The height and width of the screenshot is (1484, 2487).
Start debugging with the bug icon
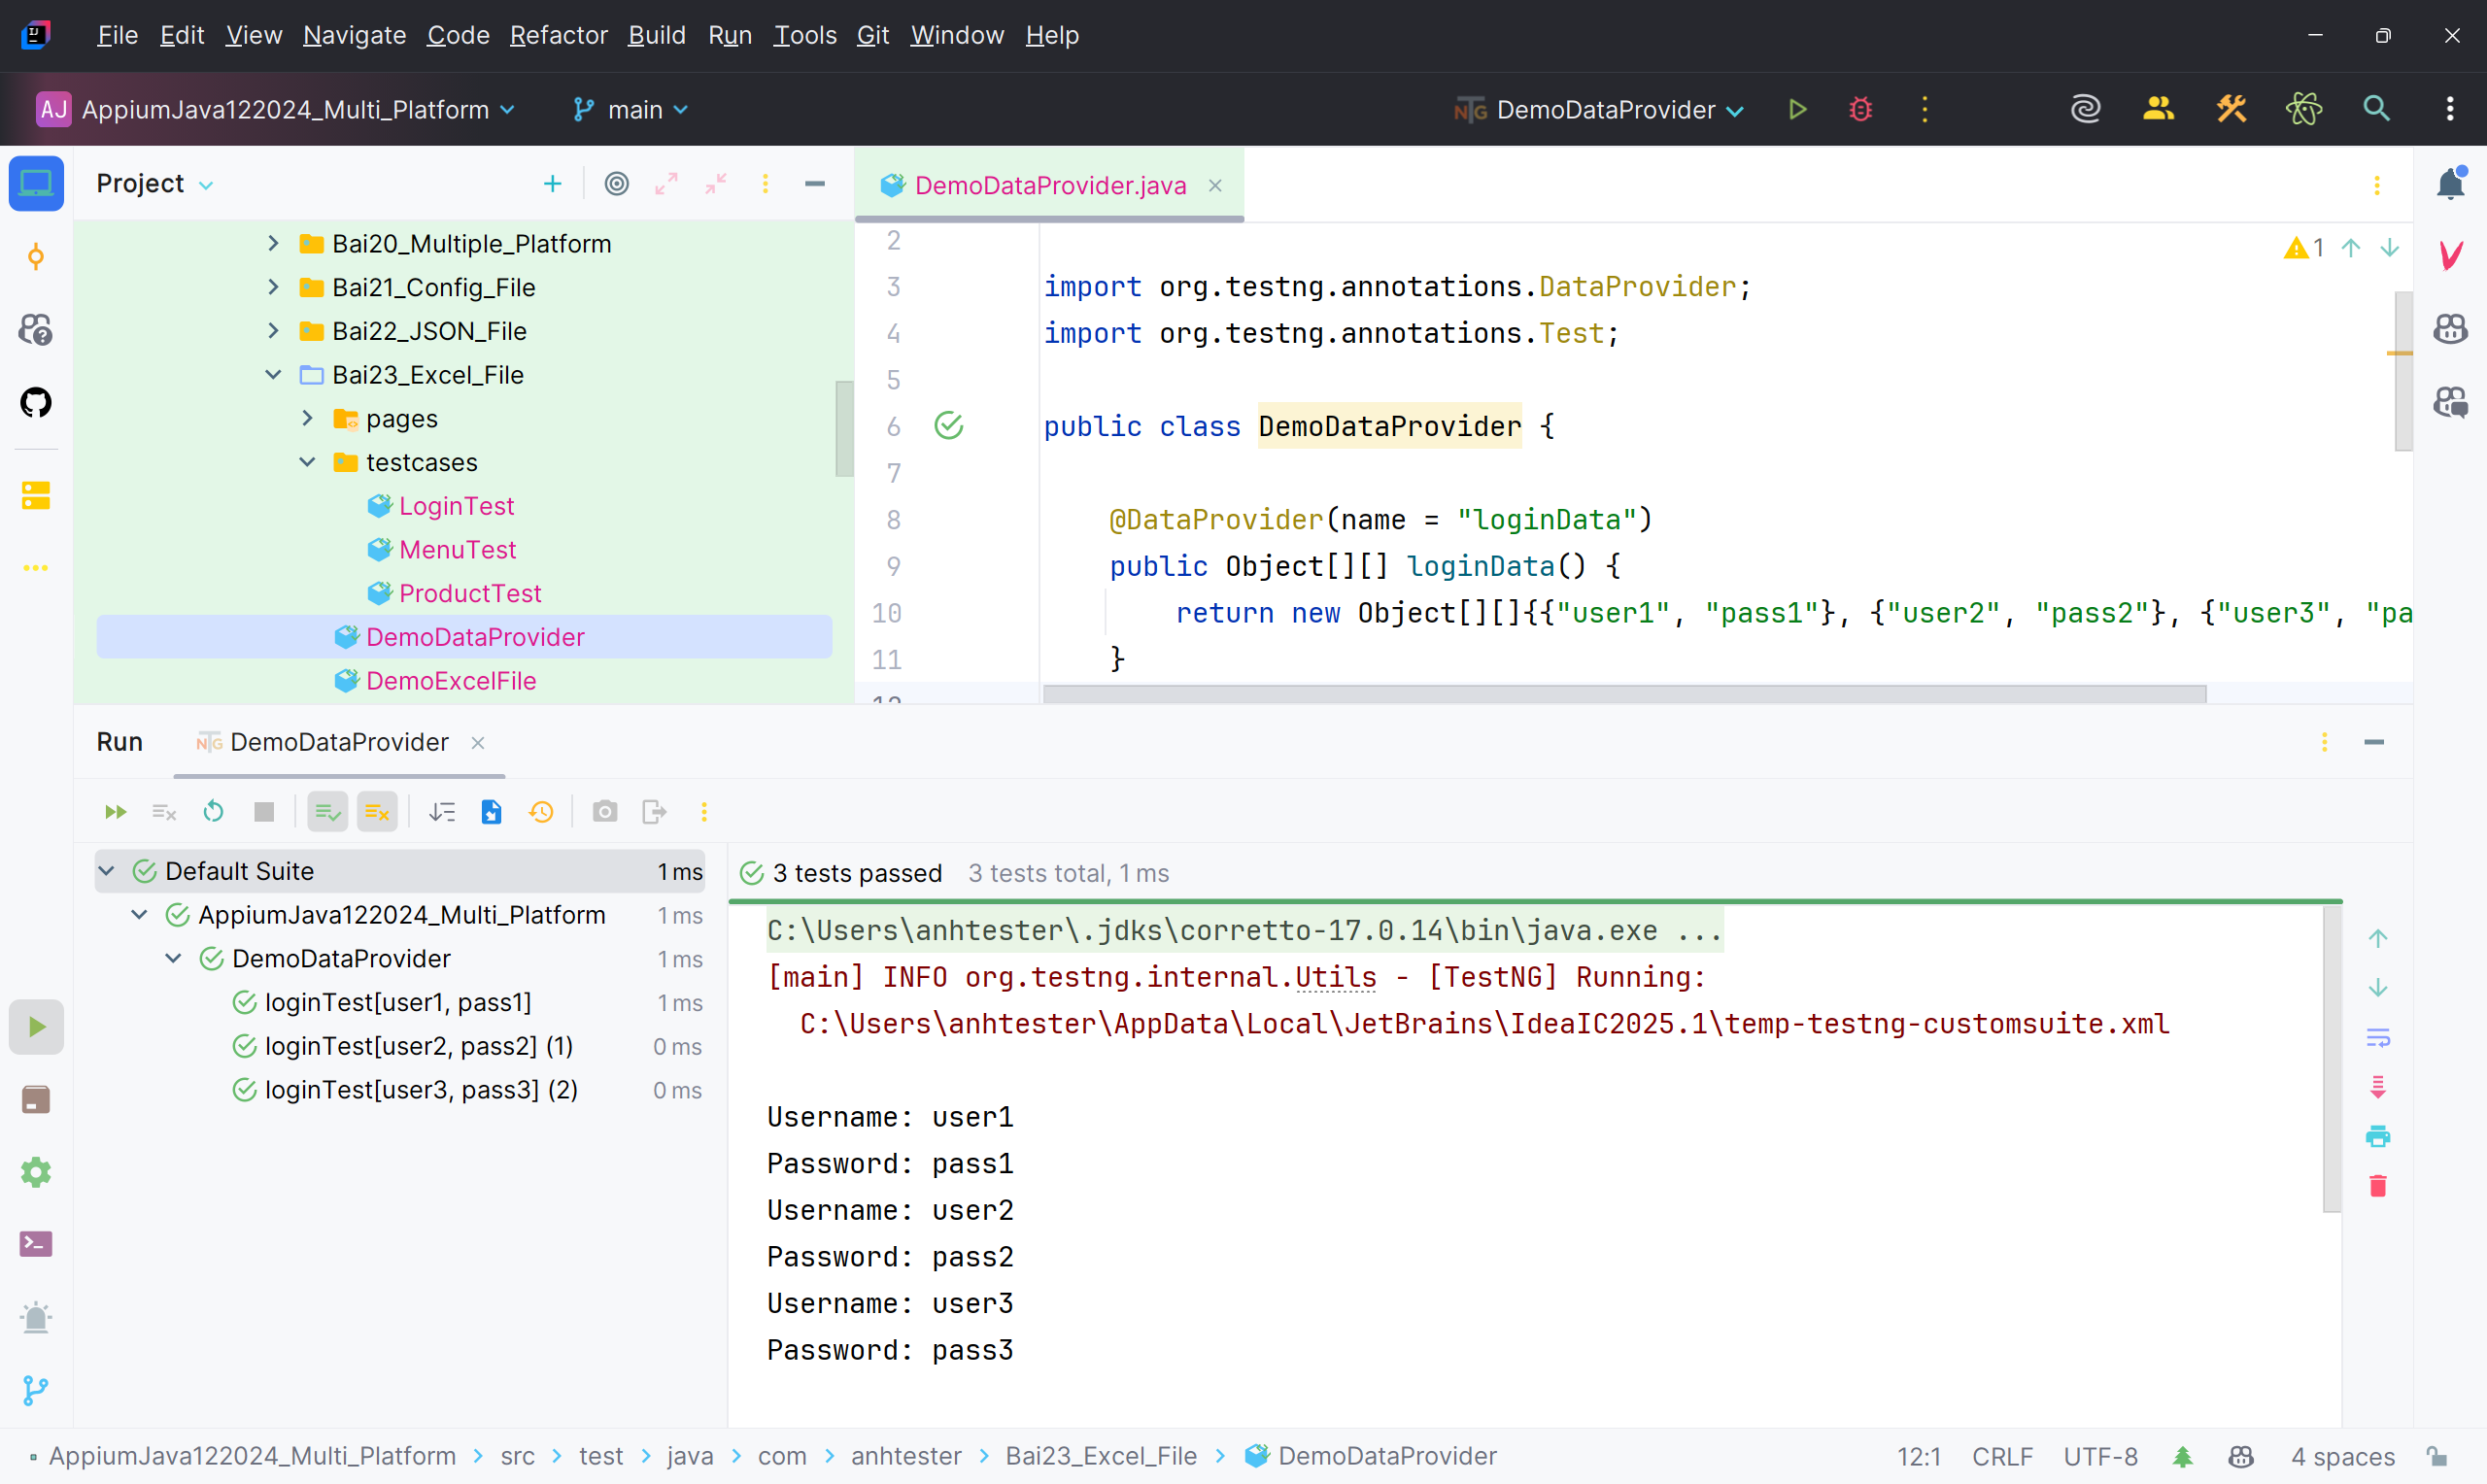click(x=1860, y=109)
